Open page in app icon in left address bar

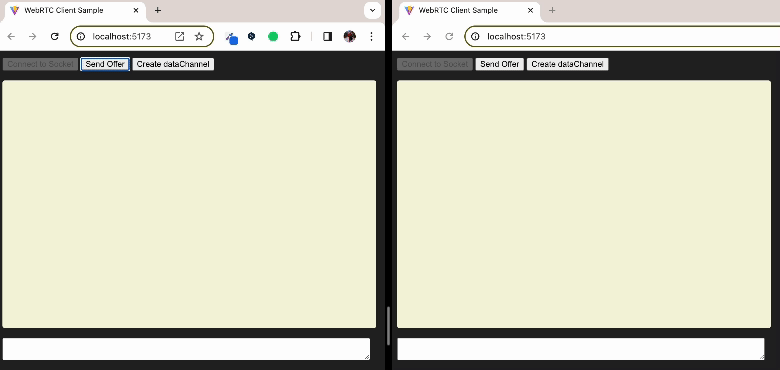180,36
